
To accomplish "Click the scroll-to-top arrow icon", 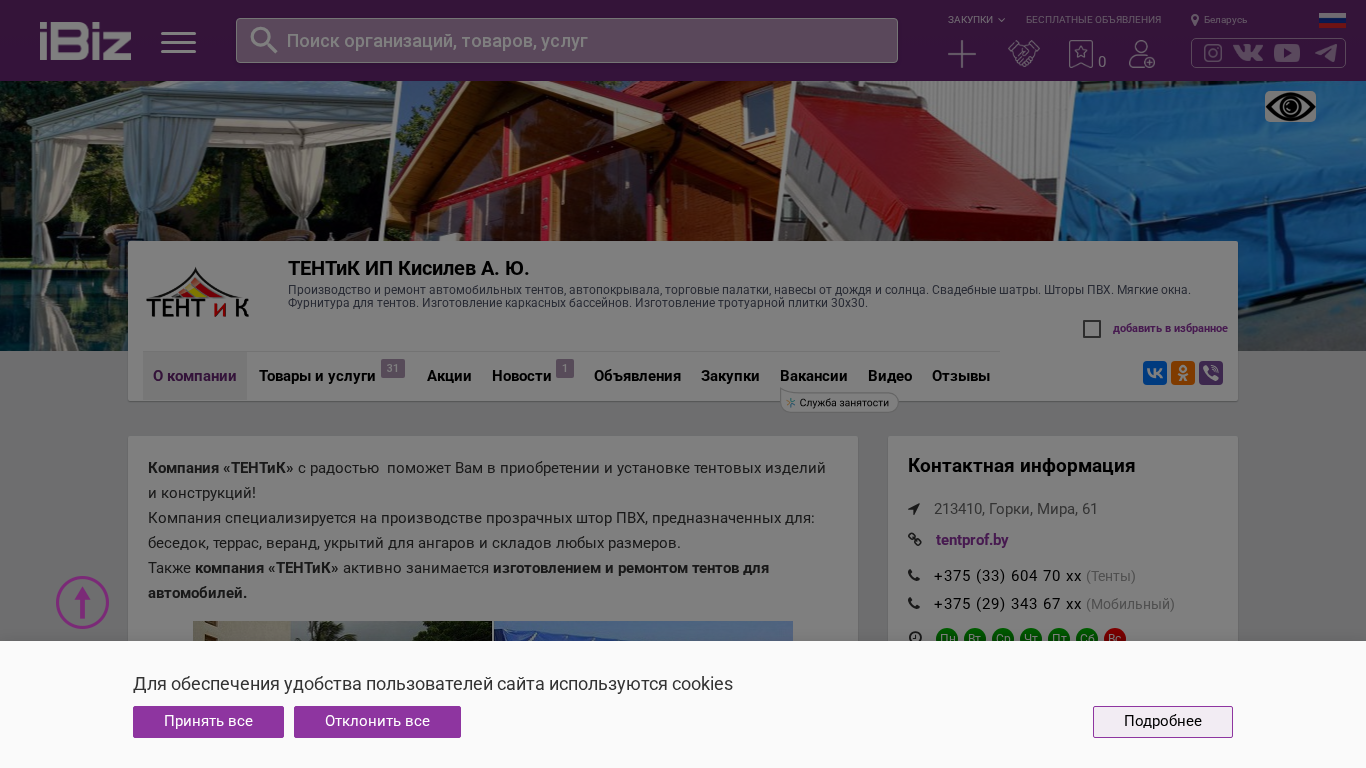I will [x=82, y=602].
